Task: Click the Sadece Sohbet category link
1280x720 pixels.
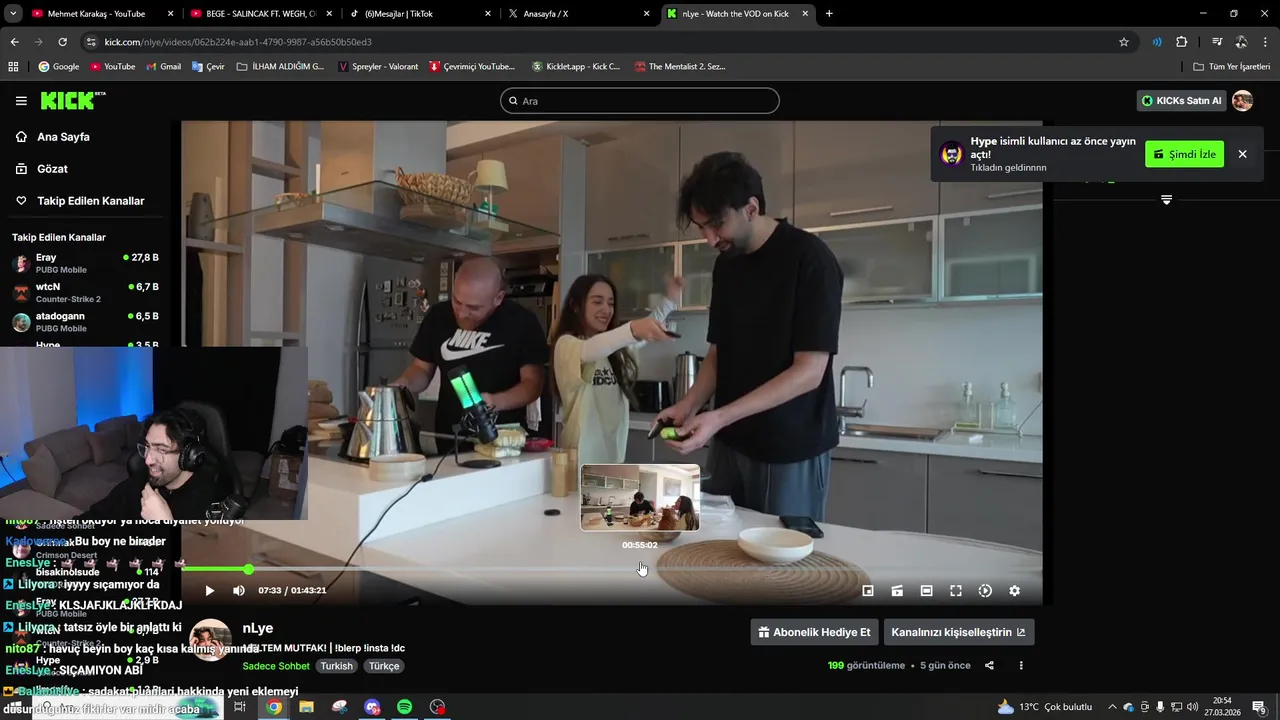Action: point(276,666)
